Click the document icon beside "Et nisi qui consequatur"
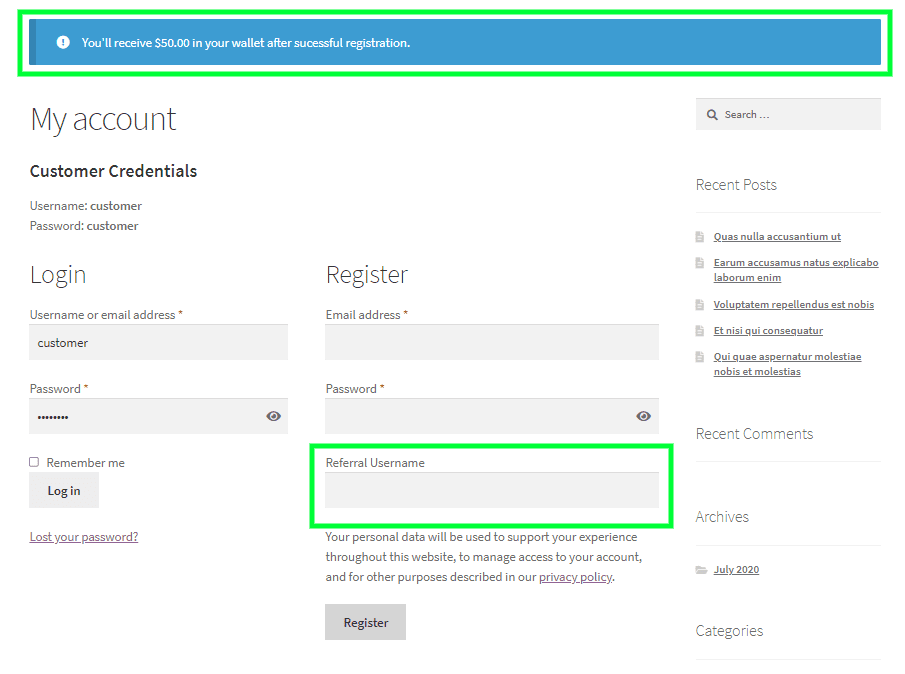 [699, 330]
